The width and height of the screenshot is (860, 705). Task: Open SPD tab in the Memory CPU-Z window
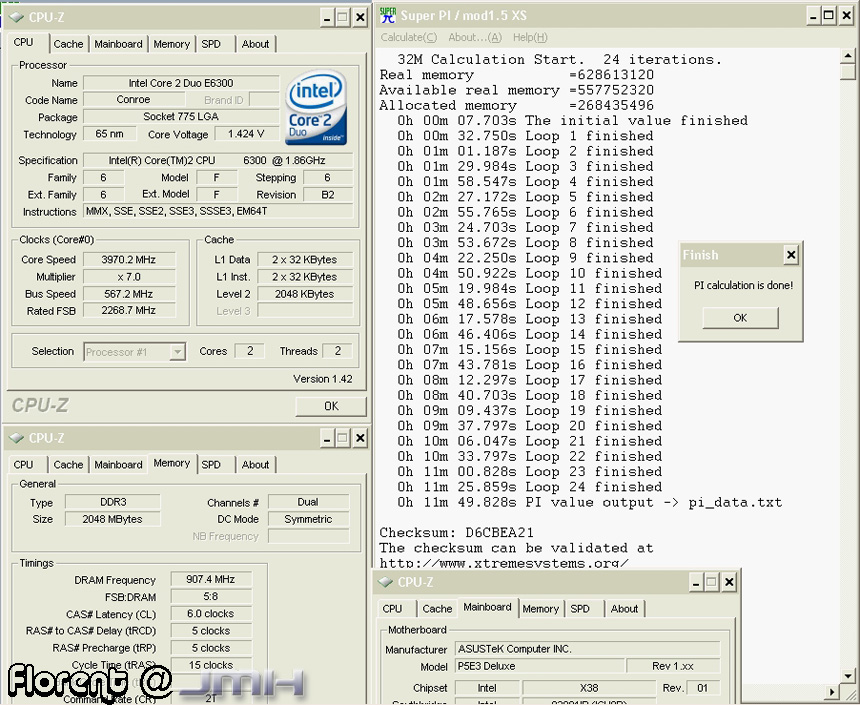tap(211, 465)
